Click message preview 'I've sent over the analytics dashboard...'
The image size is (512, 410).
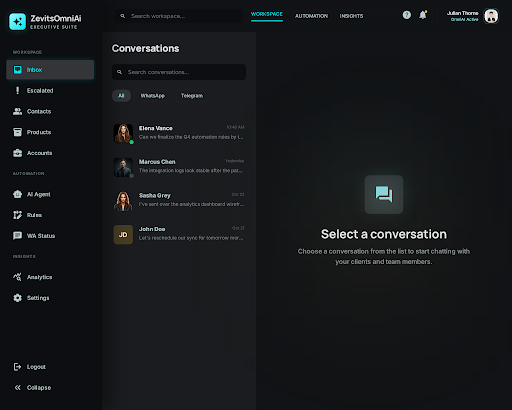pos(191,204)
